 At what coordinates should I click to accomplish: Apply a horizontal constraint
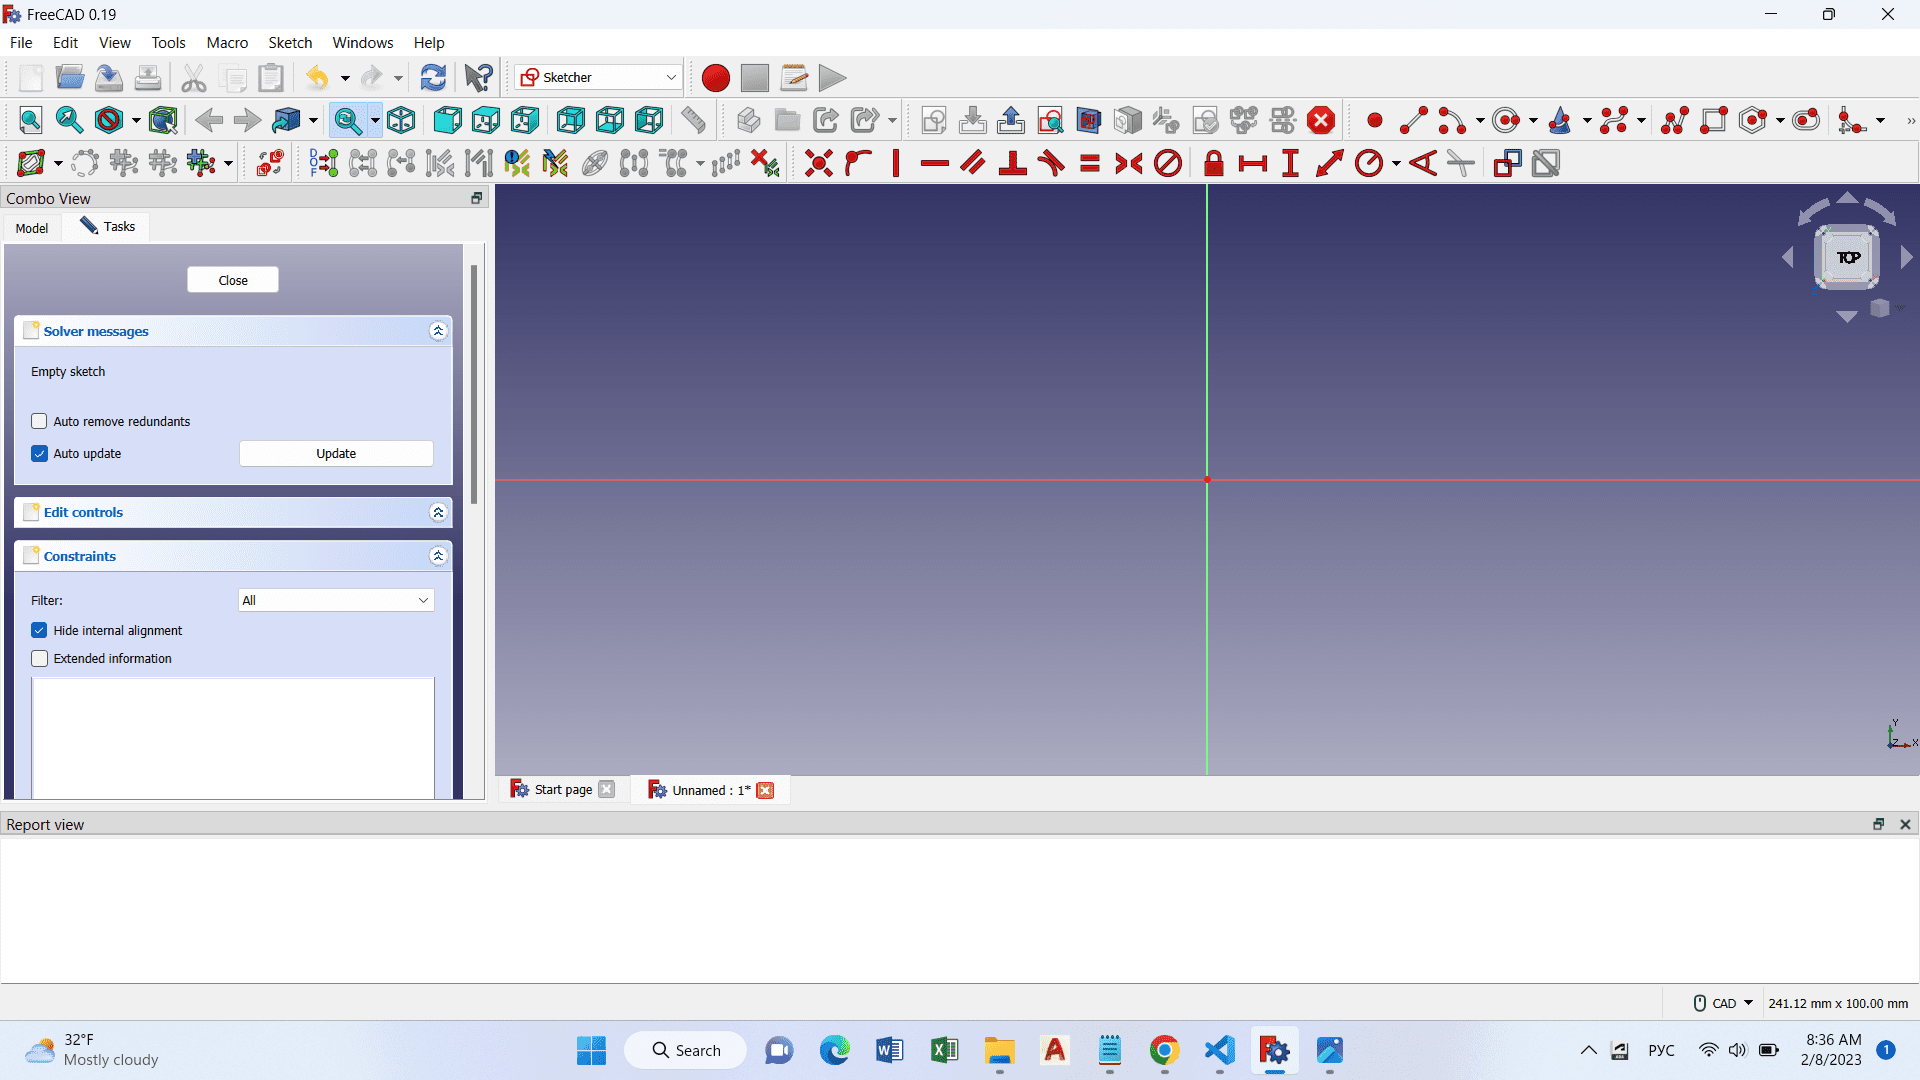(x=934, y=163)
